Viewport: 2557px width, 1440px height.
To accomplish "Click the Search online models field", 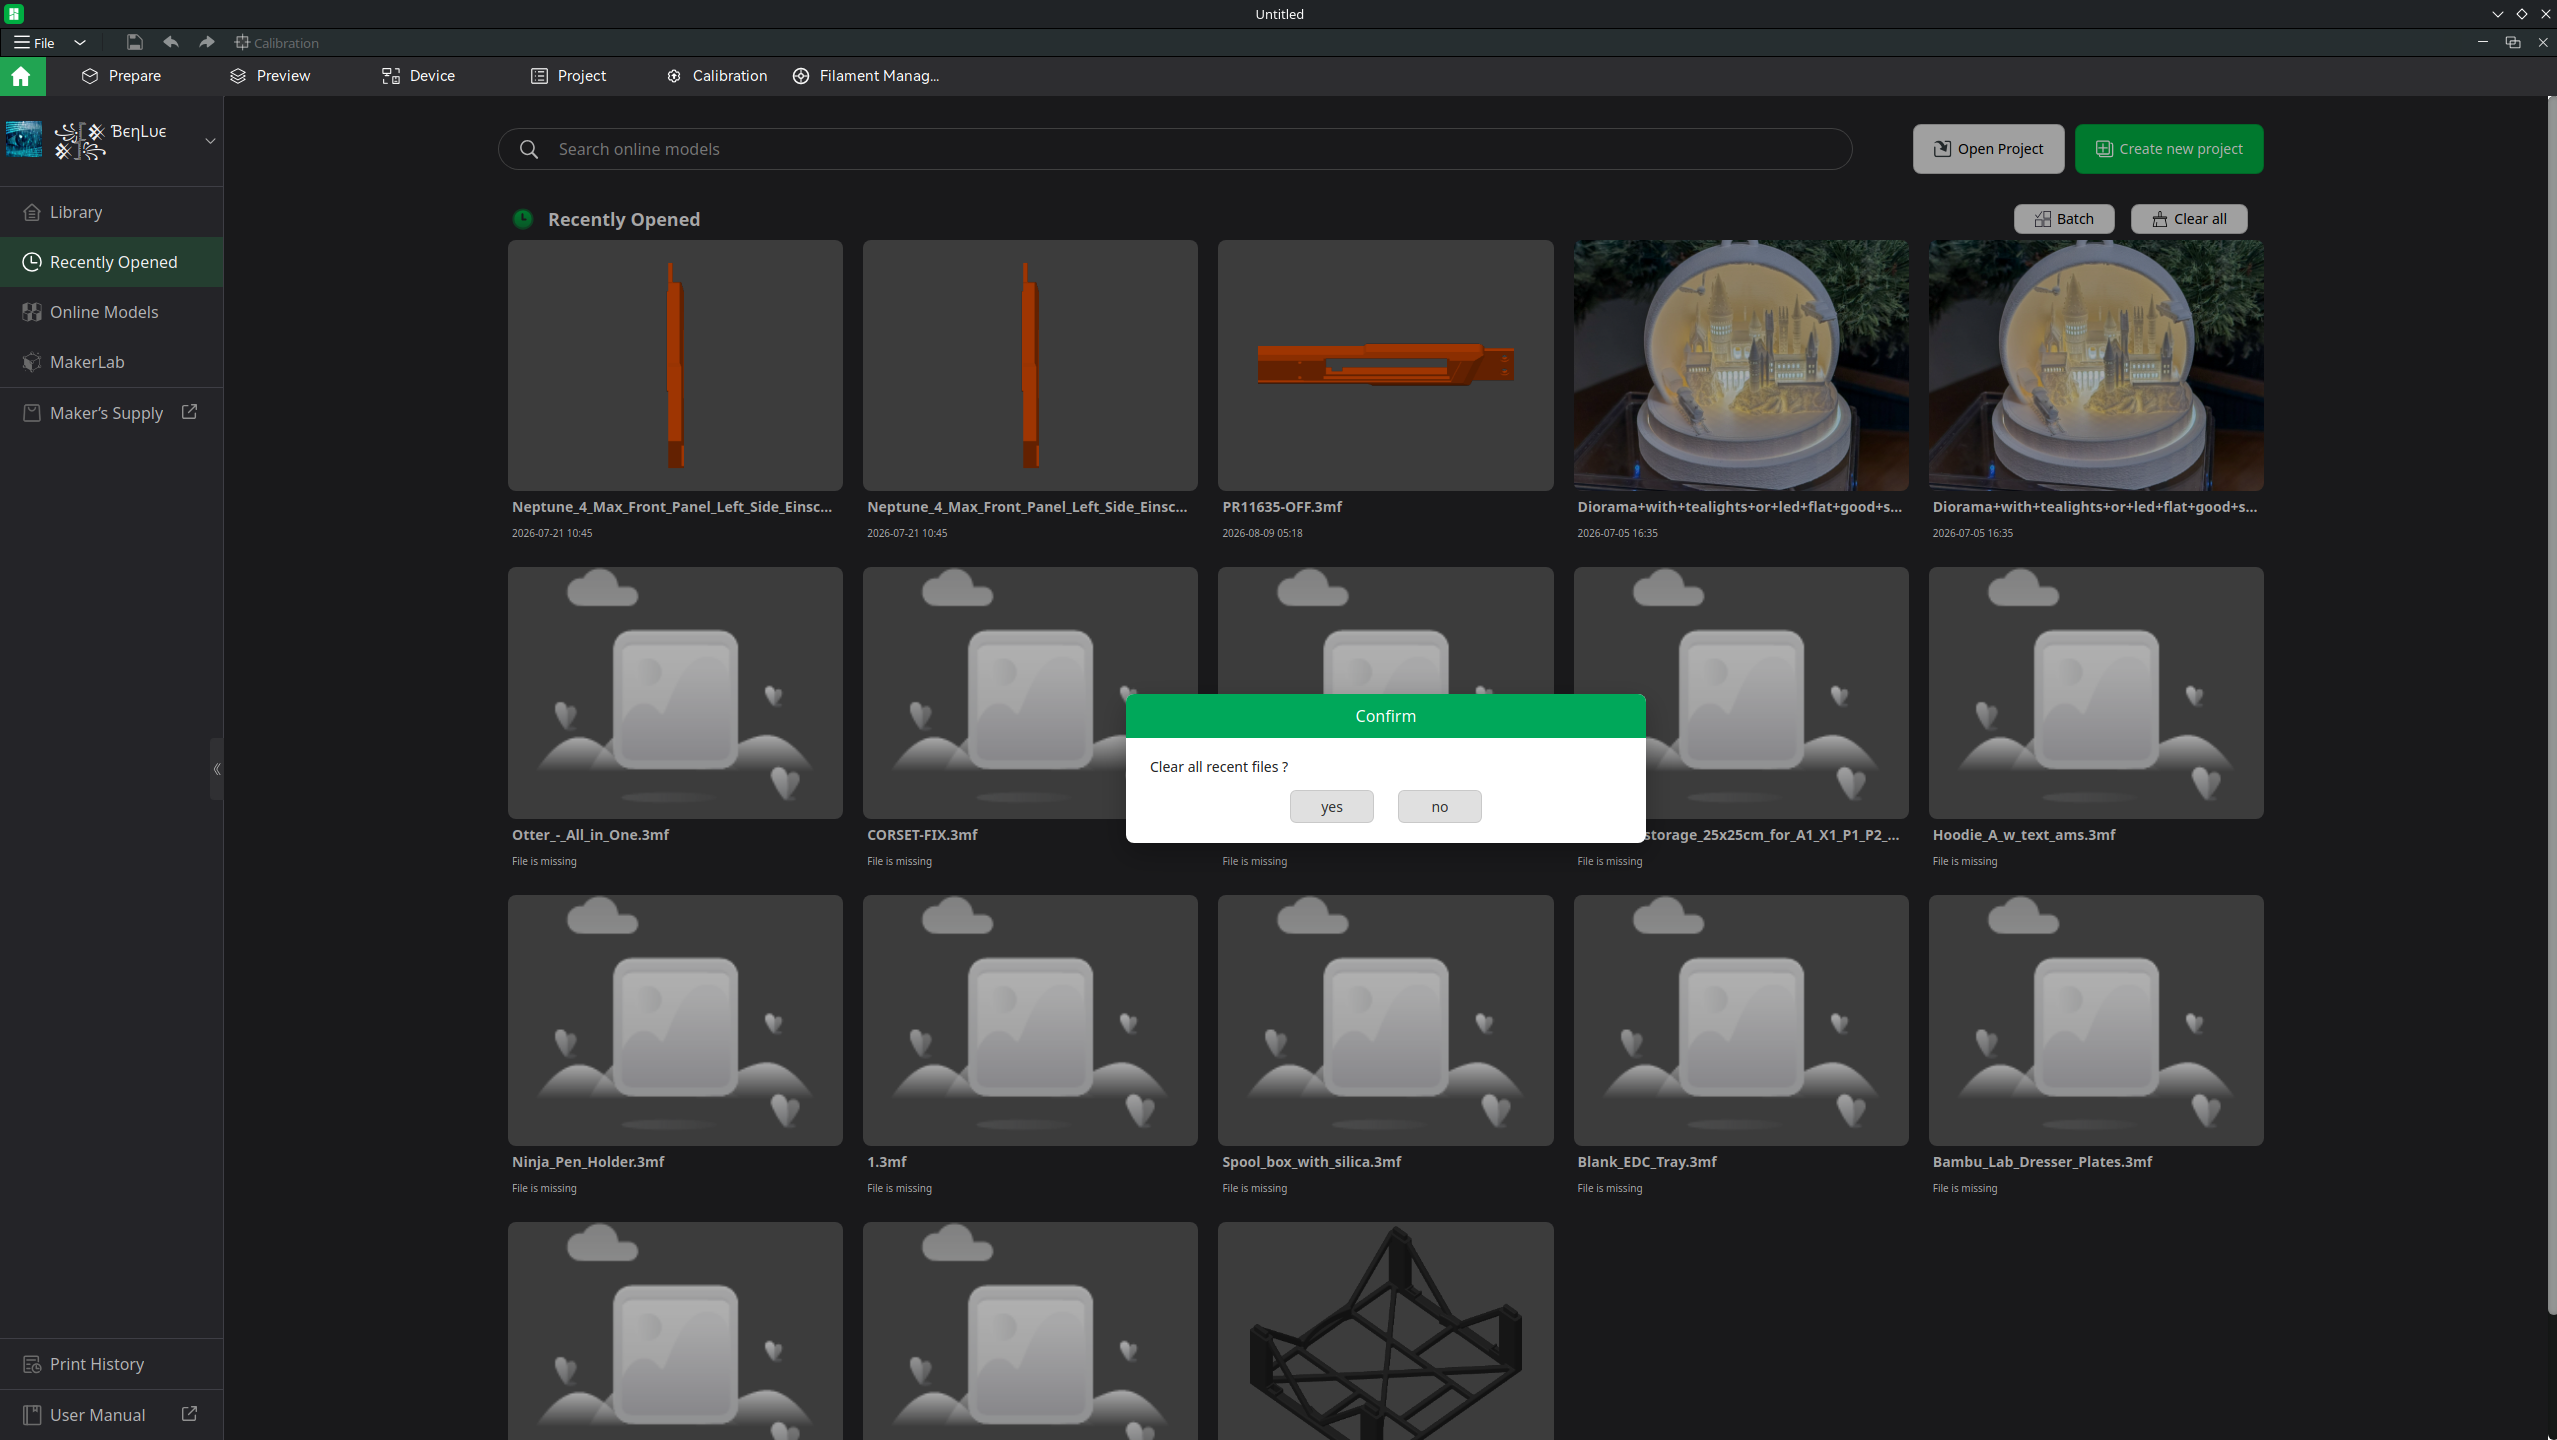I will (x=1175, y=149).
